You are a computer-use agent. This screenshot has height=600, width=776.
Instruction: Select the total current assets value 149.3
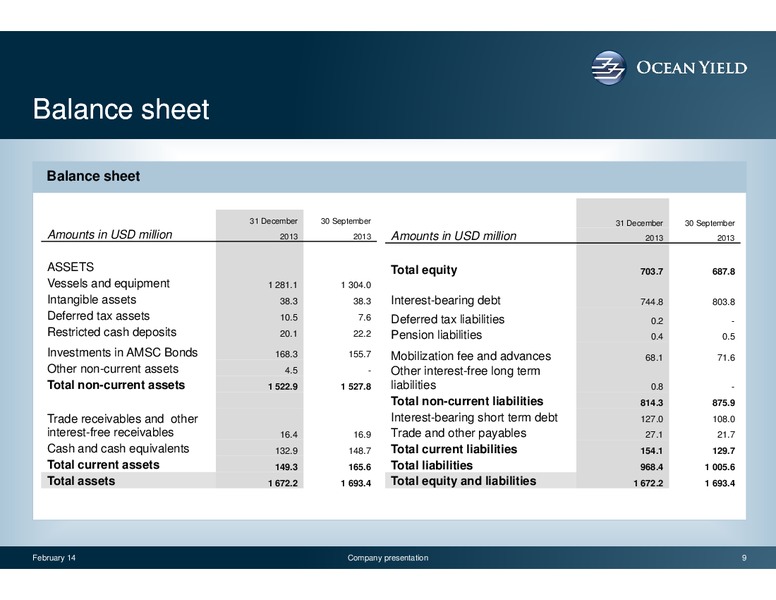point(286,467)
